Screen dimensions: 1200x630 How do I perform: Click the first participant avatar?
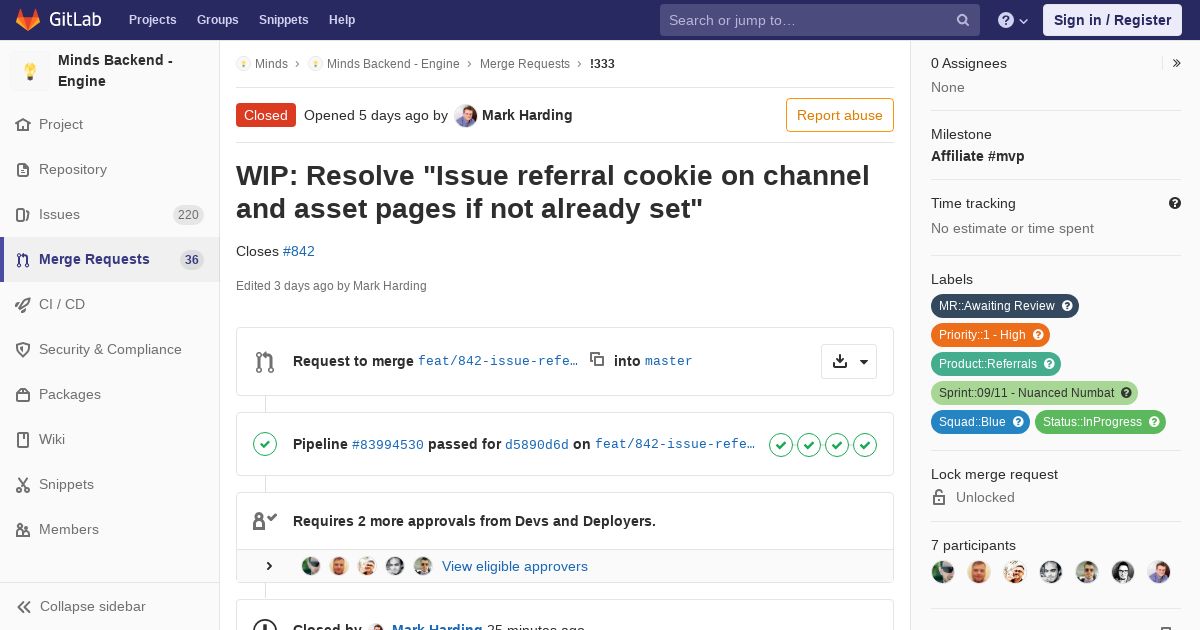943,572
